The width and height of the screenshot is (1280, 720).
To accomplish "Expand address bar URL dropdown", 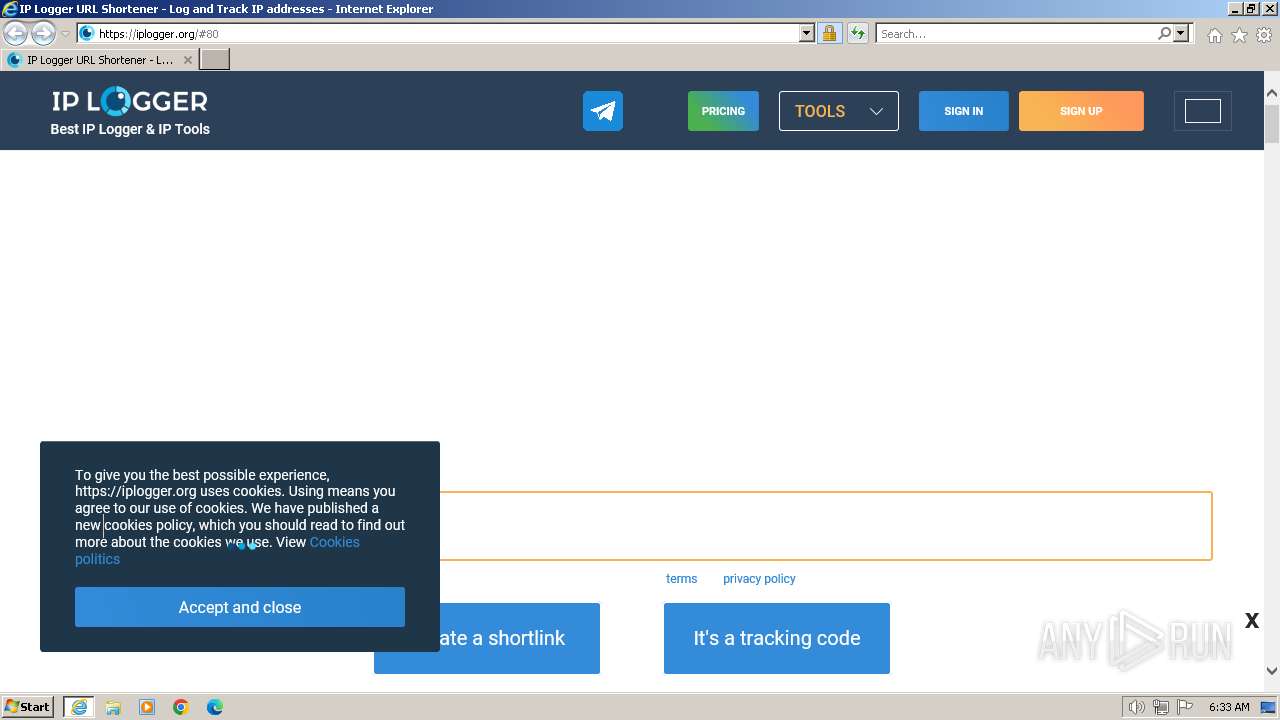I will [807, 33].
